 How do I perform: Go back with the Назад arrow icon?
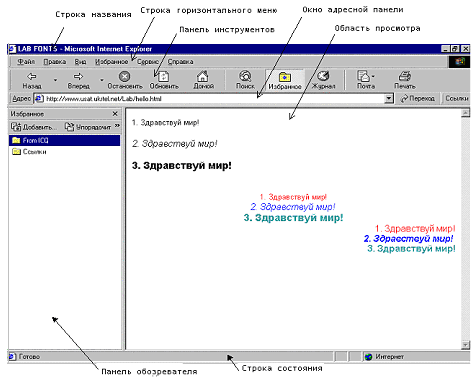click(x=32, y=76)
